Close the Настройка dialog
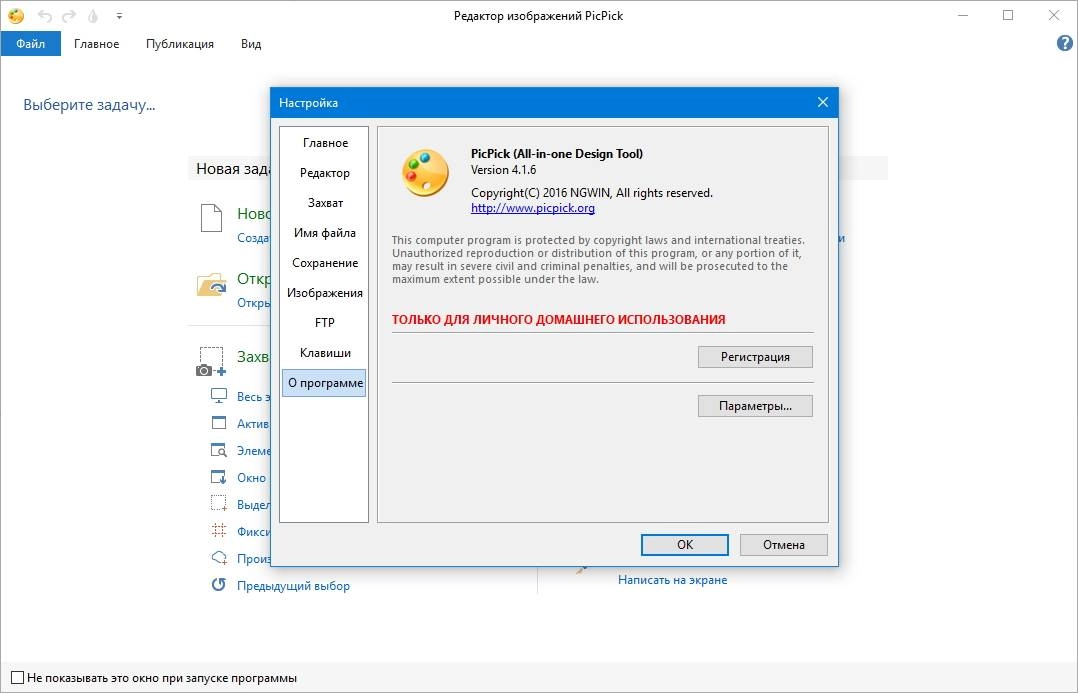The width and height of the screenshot is (1078, 693). click(823, 102)
